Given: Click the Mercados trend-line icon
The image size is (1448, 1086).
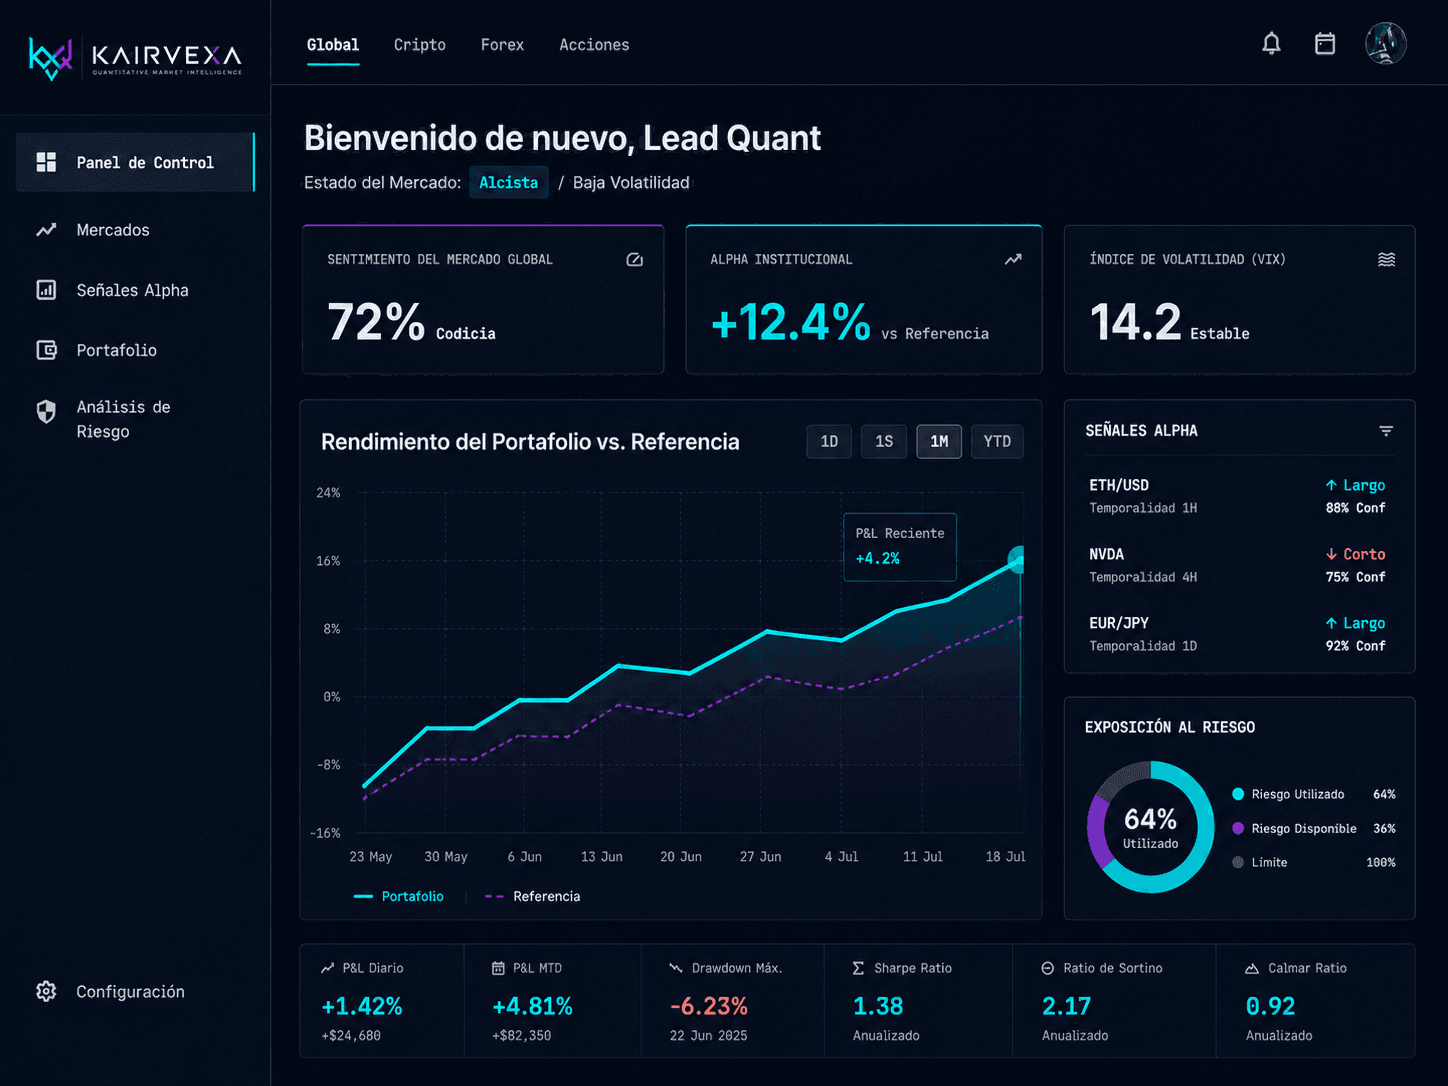Looking at the screenshot, I should tap(46, 230).
